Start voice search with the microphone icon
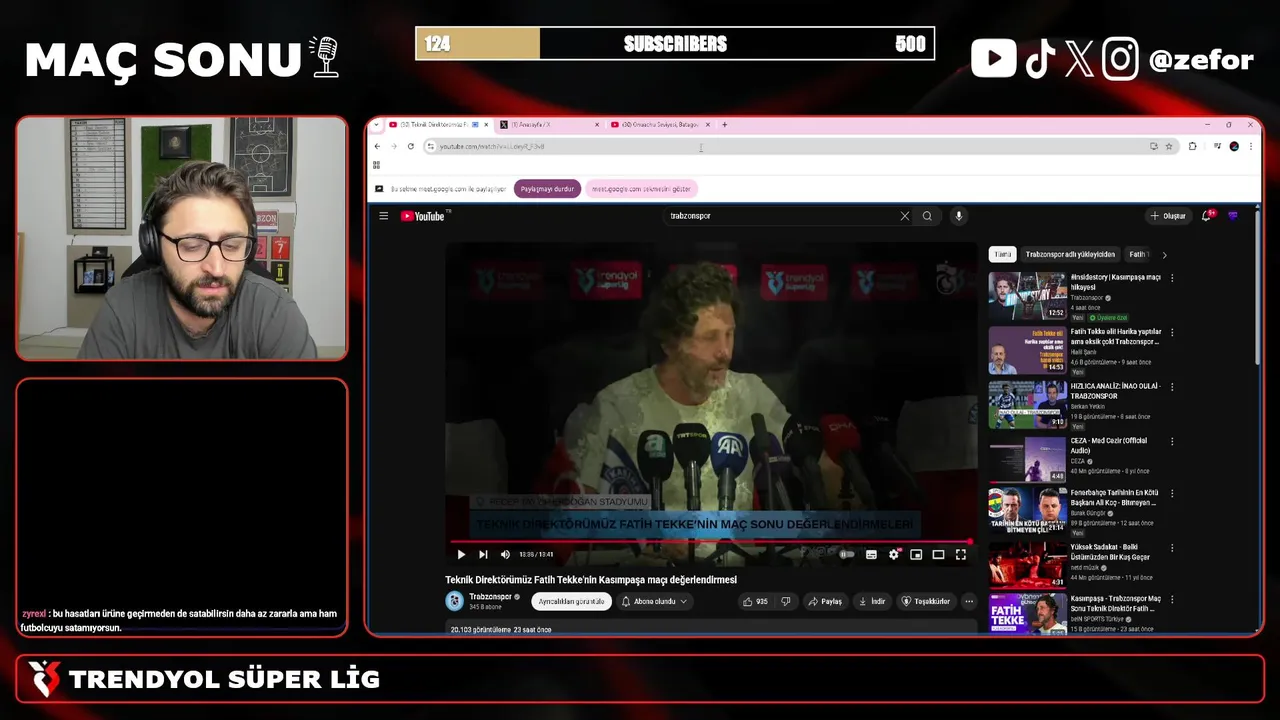This screenshot has width=1280, height=720. tap(958, 216)
